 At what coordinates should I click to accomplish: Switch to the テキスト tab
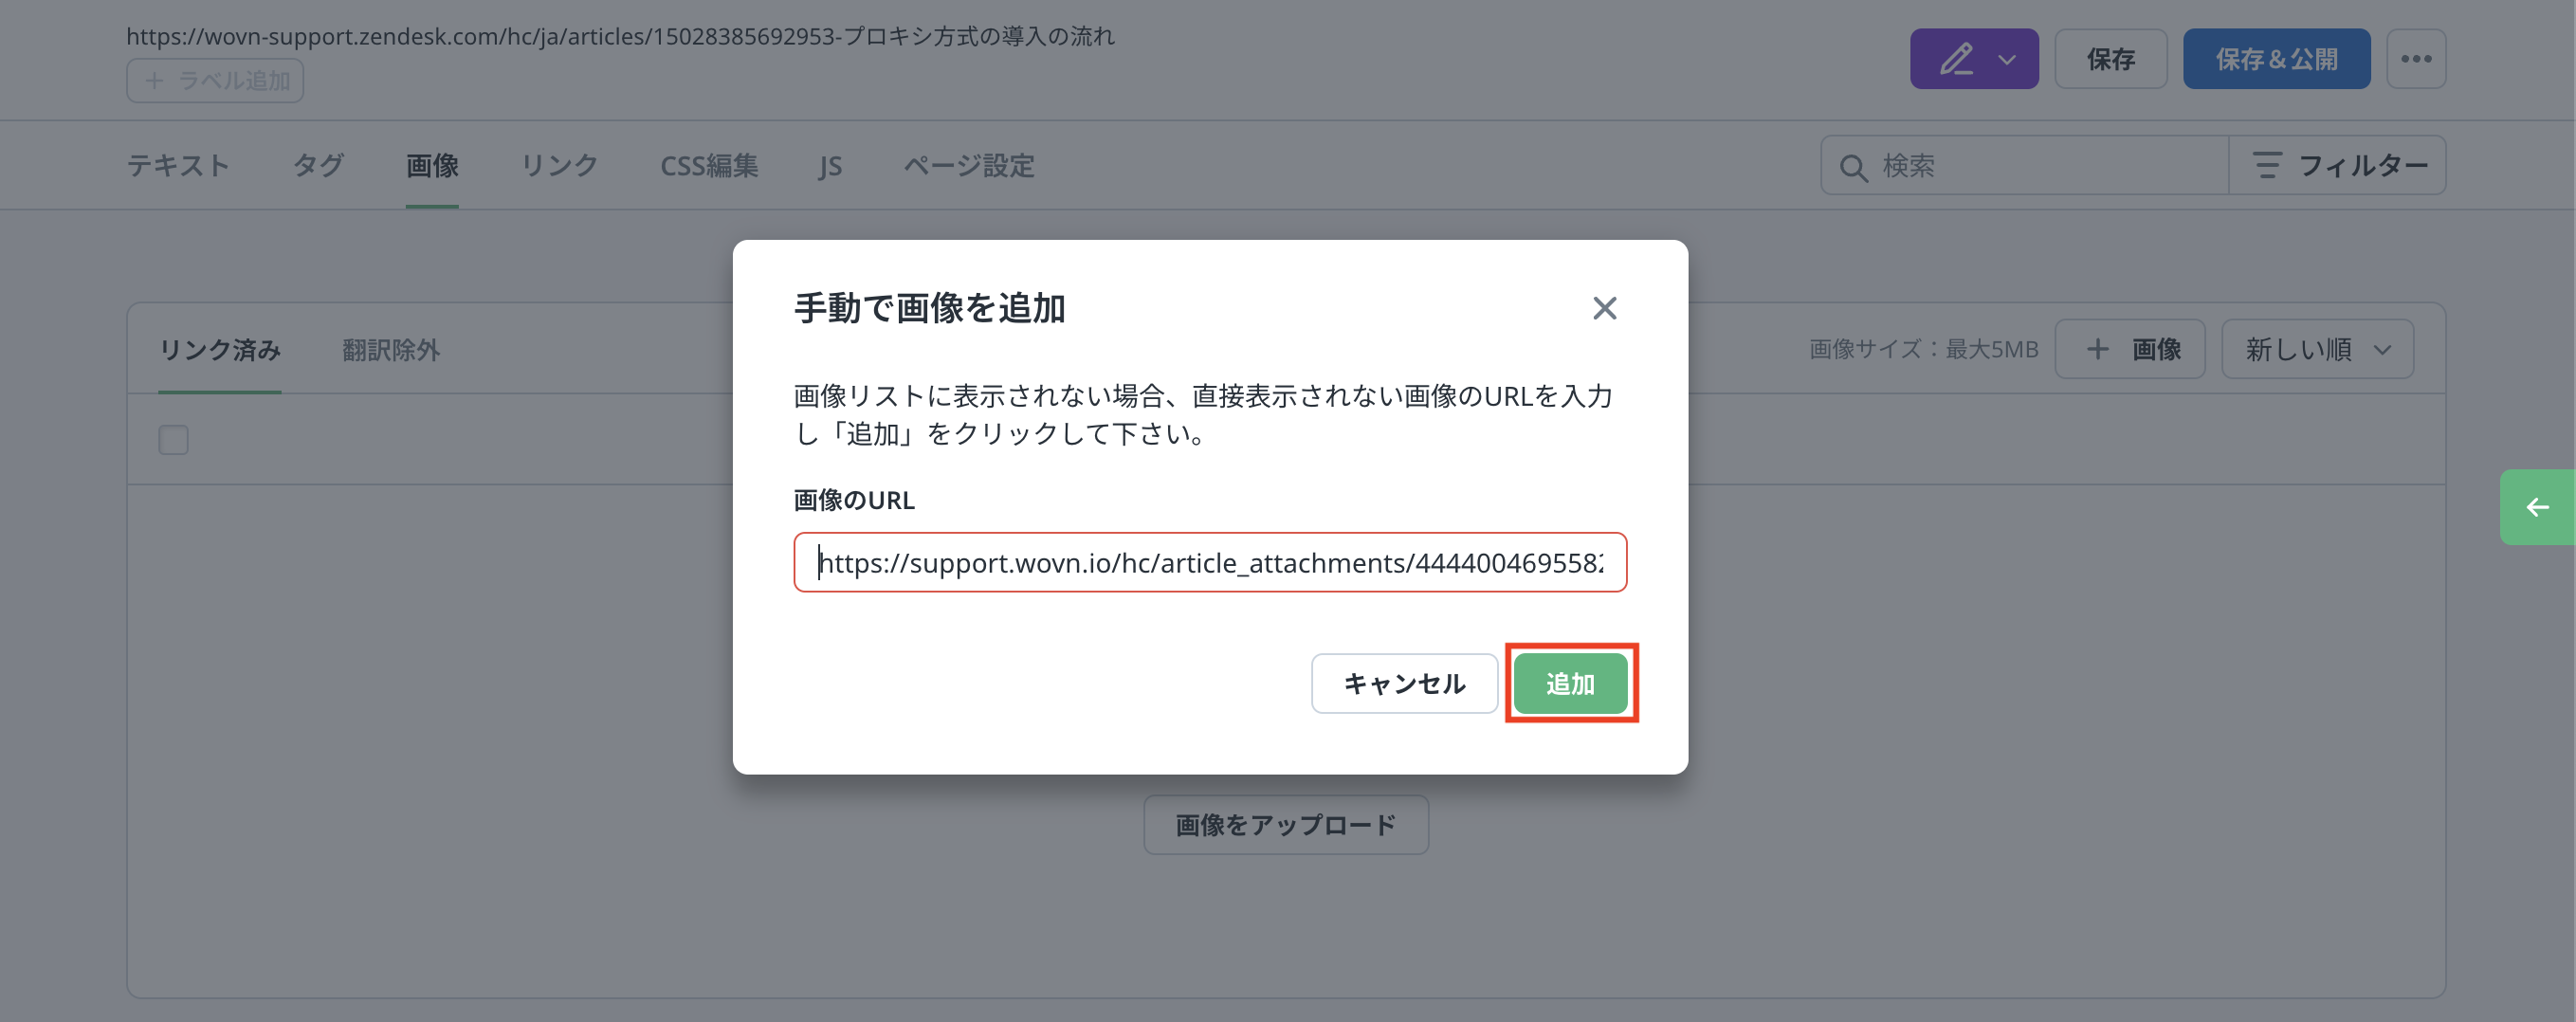[178, 165]
